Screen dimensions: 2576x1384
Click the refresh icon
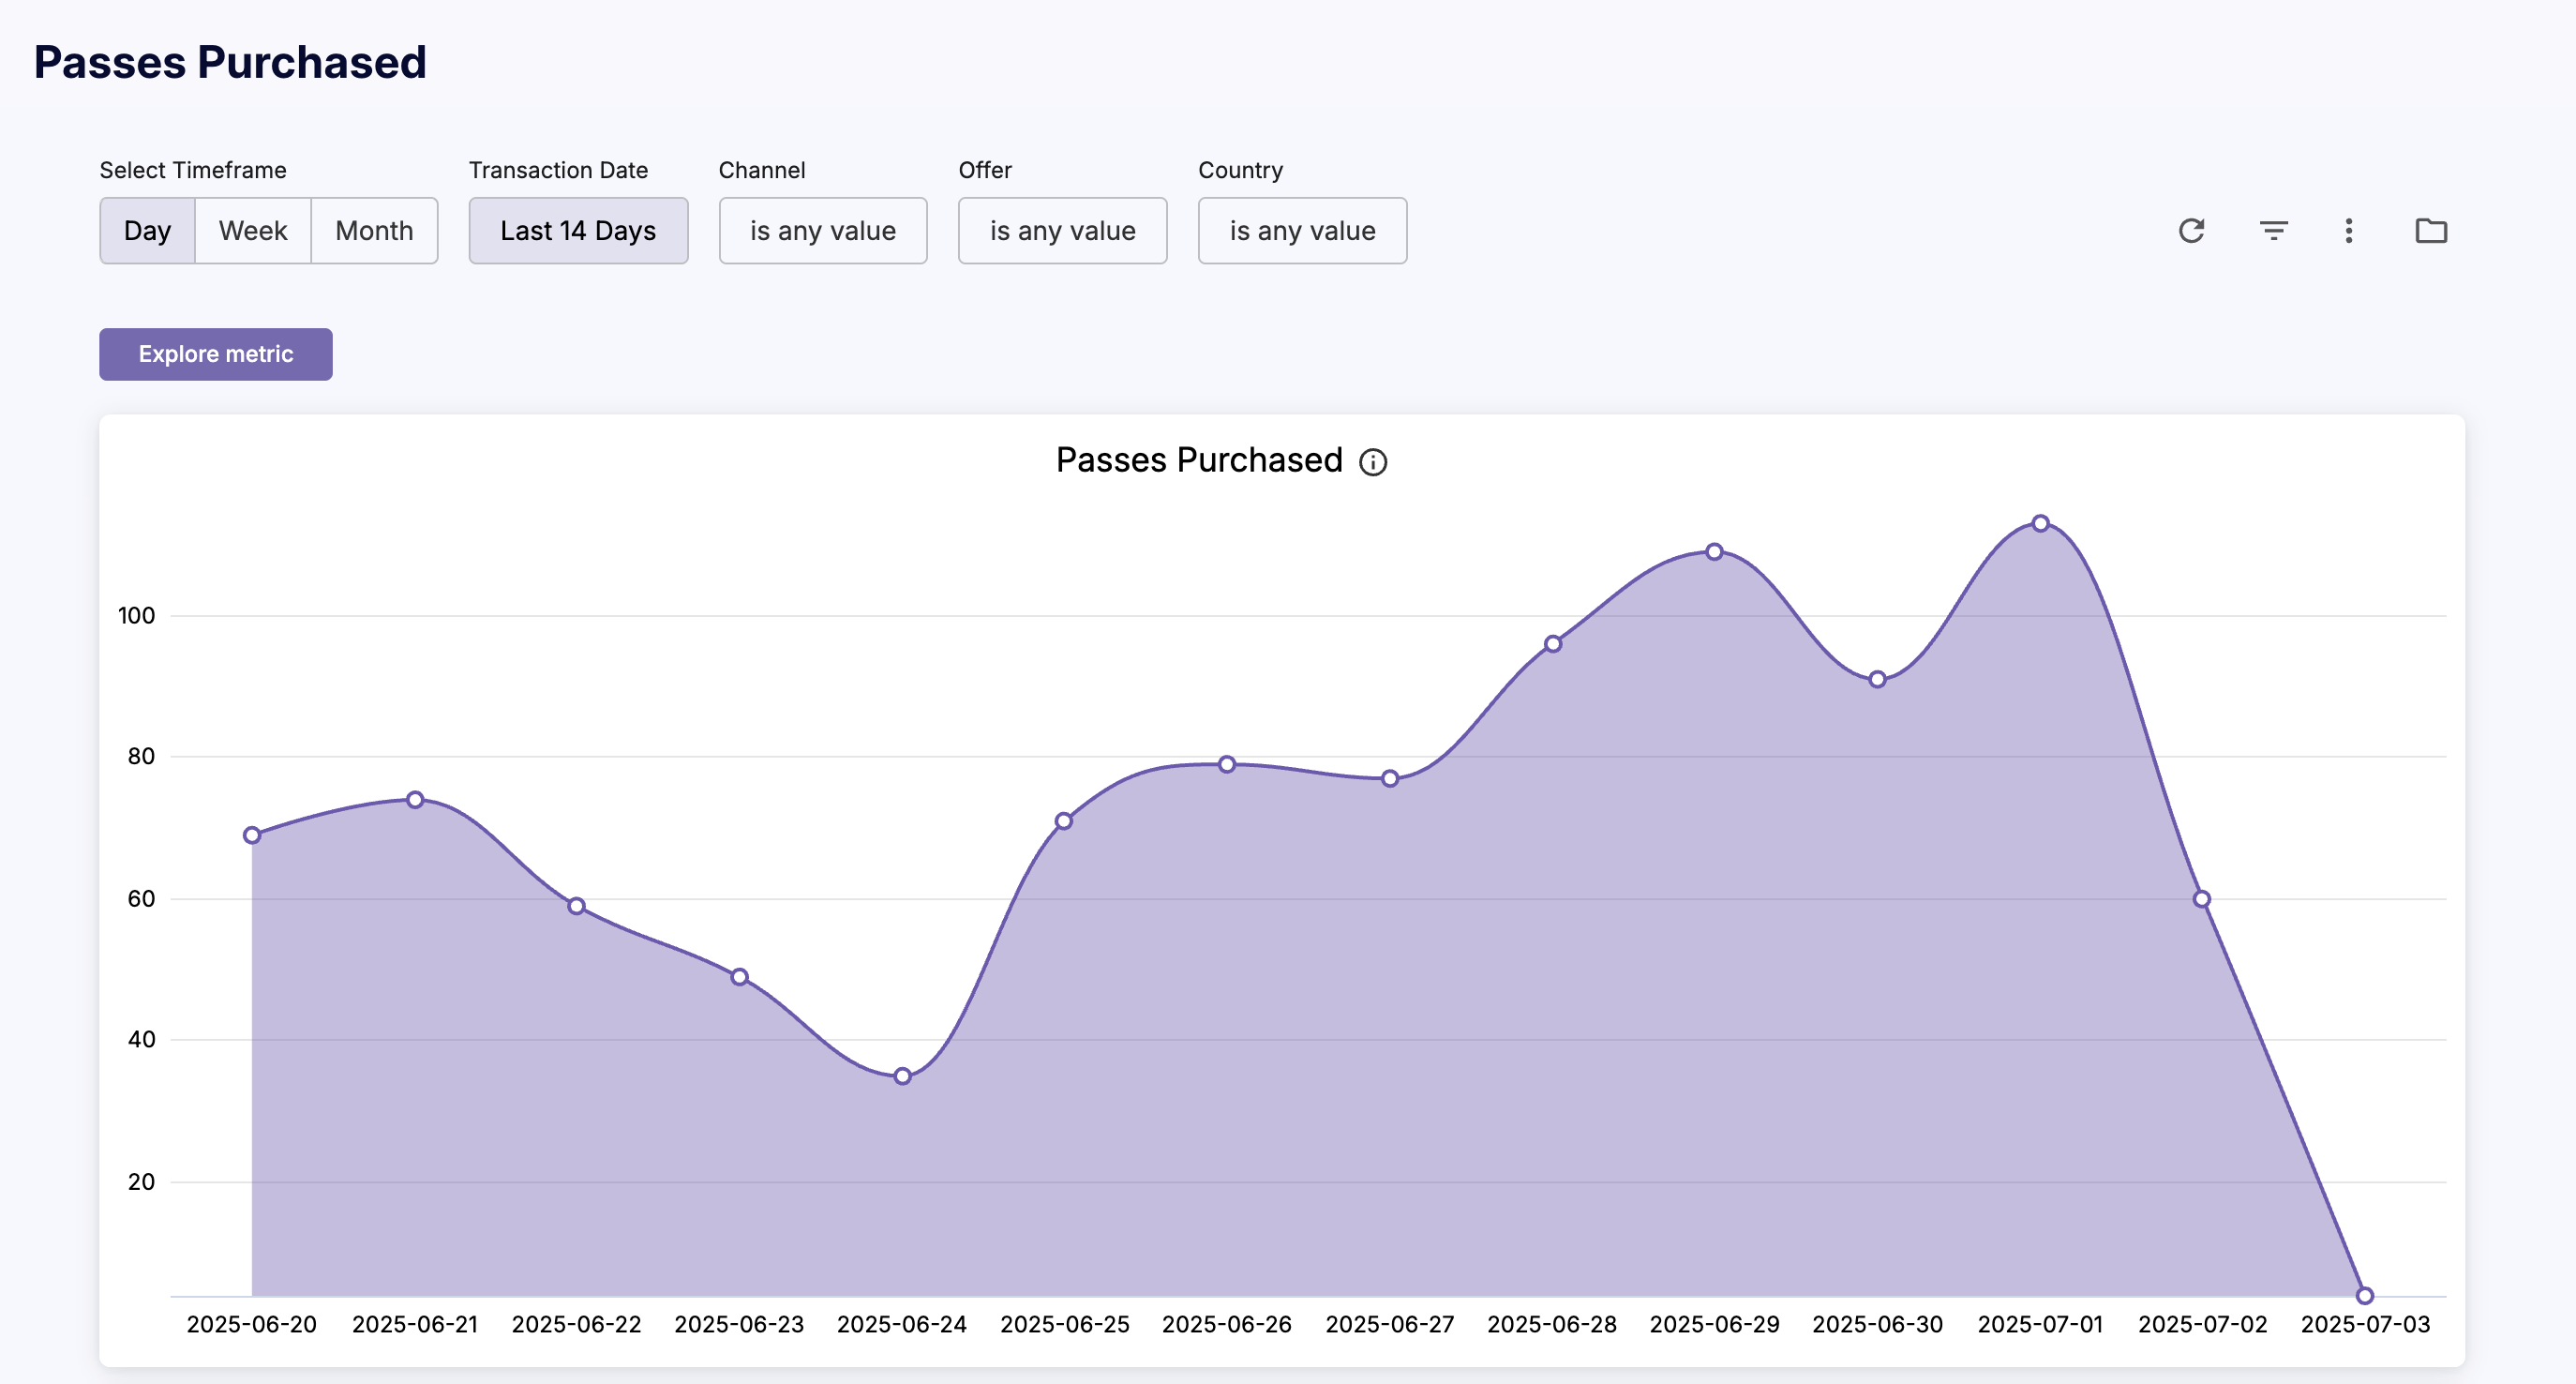[2191, 231]
